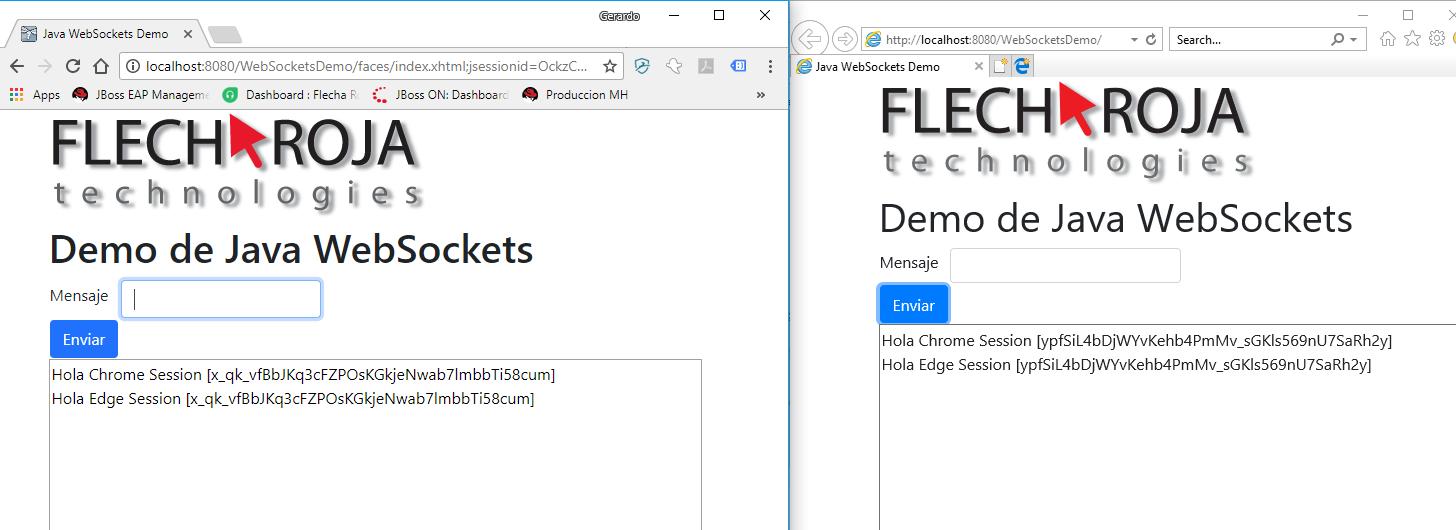Bookmark this page with the star icon
This screenshot has height=530, width=1456.
(609, 67)
